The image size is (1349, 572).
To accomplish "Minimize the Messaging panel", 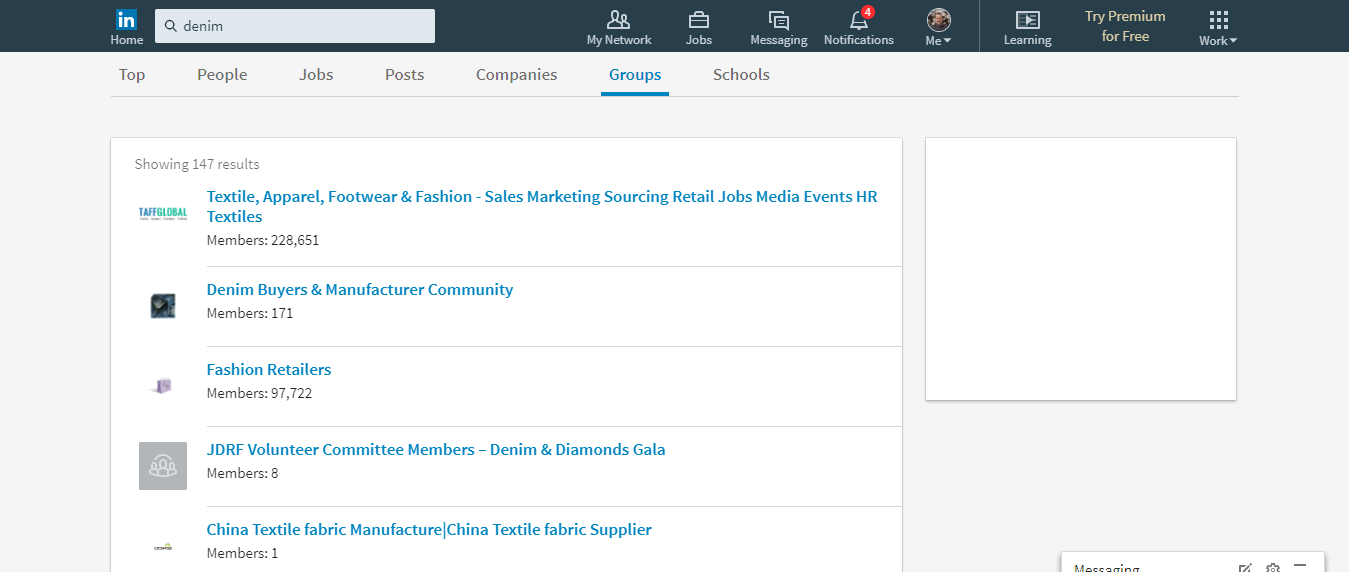I will click(x=1300, y=566).
